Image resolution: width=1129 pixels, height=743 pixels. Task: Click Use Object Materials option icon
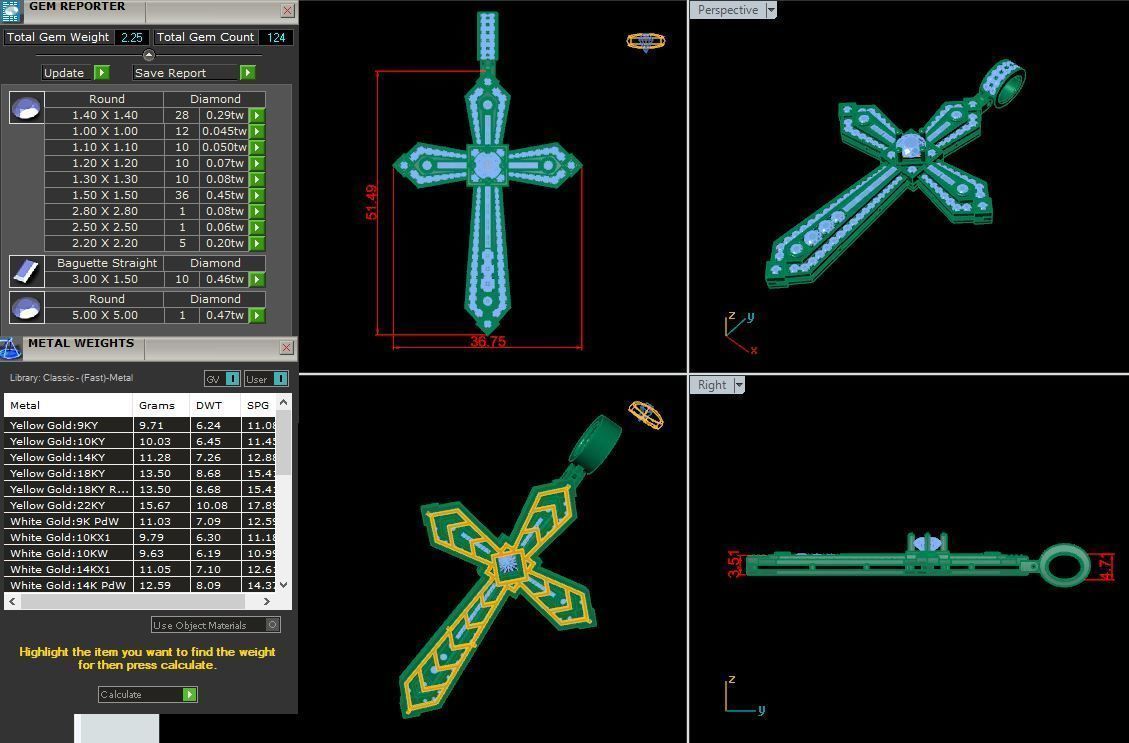pos(273,625)
